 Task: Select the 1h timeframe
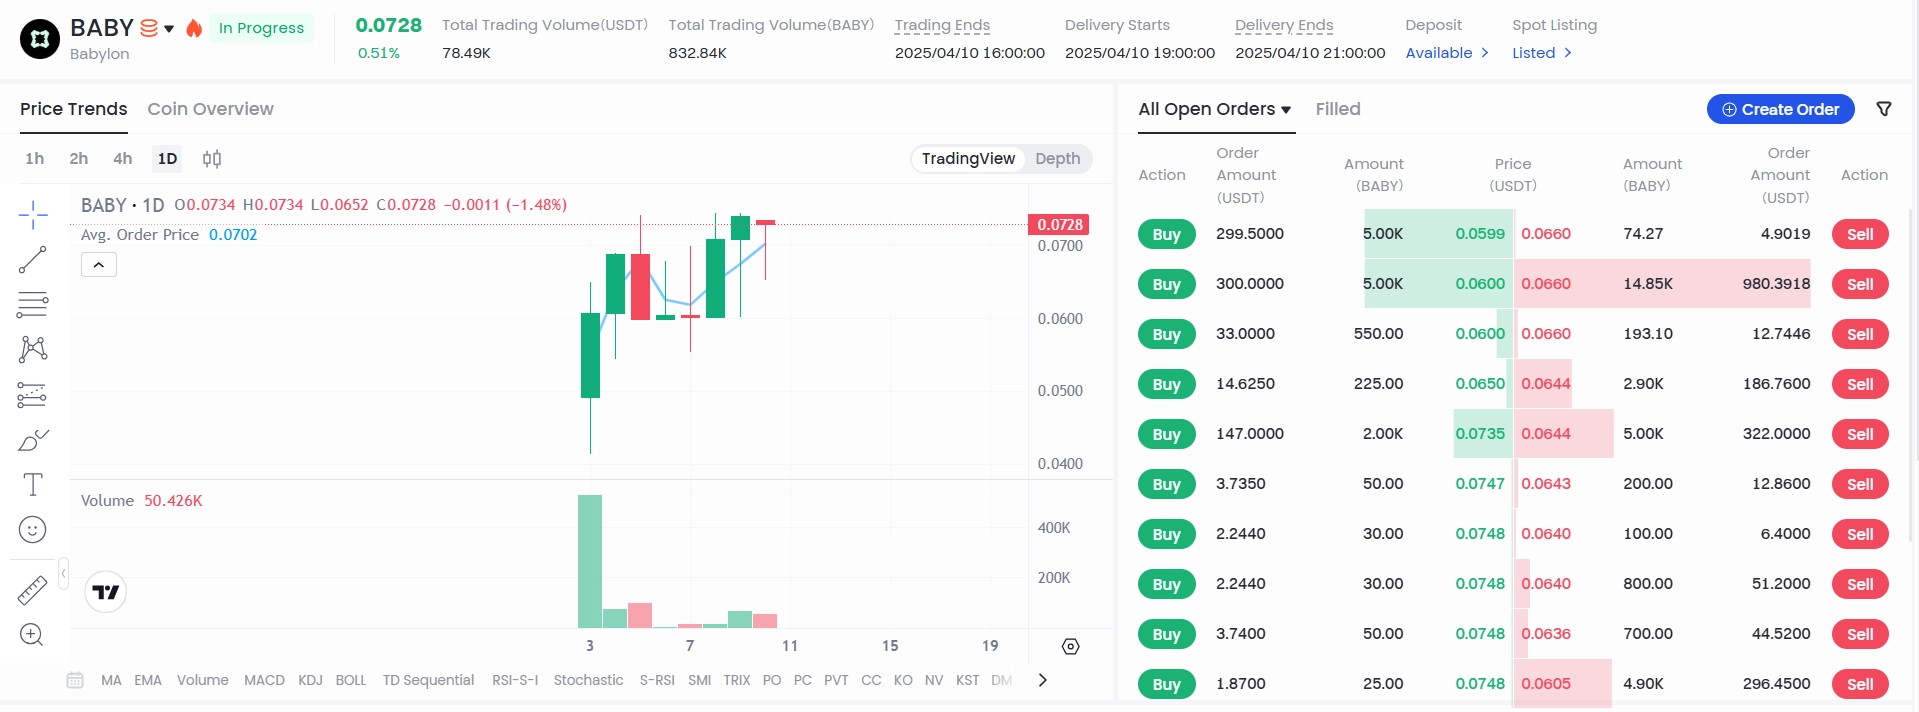35,158
